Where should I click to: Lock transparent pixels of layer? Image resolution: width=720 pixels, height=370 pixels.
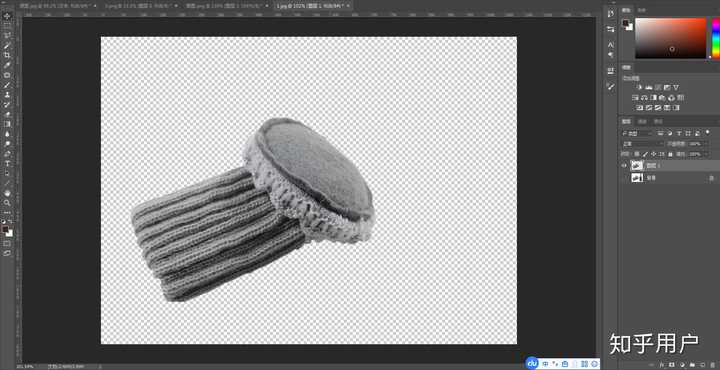636,154
